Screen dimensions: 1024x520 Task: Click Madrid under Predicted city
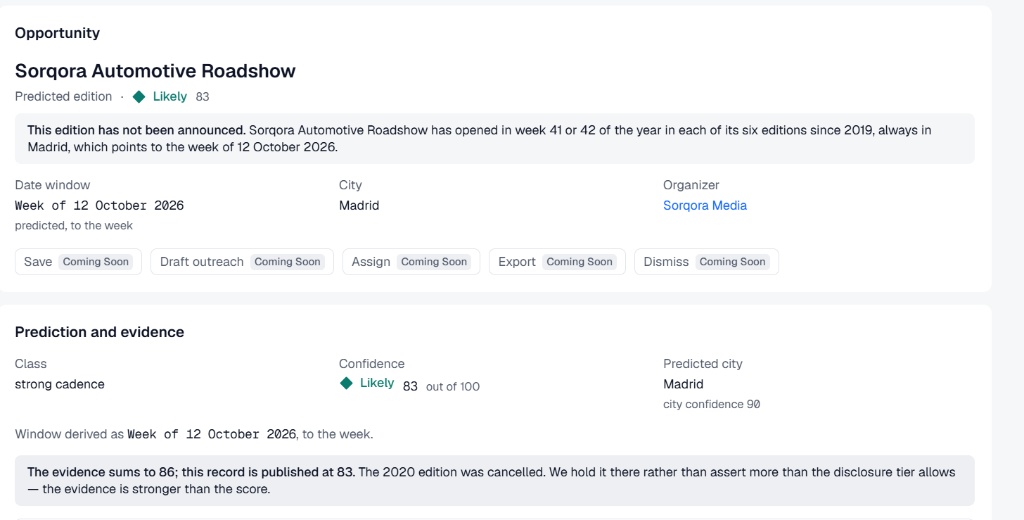click(x=683, y=384)
